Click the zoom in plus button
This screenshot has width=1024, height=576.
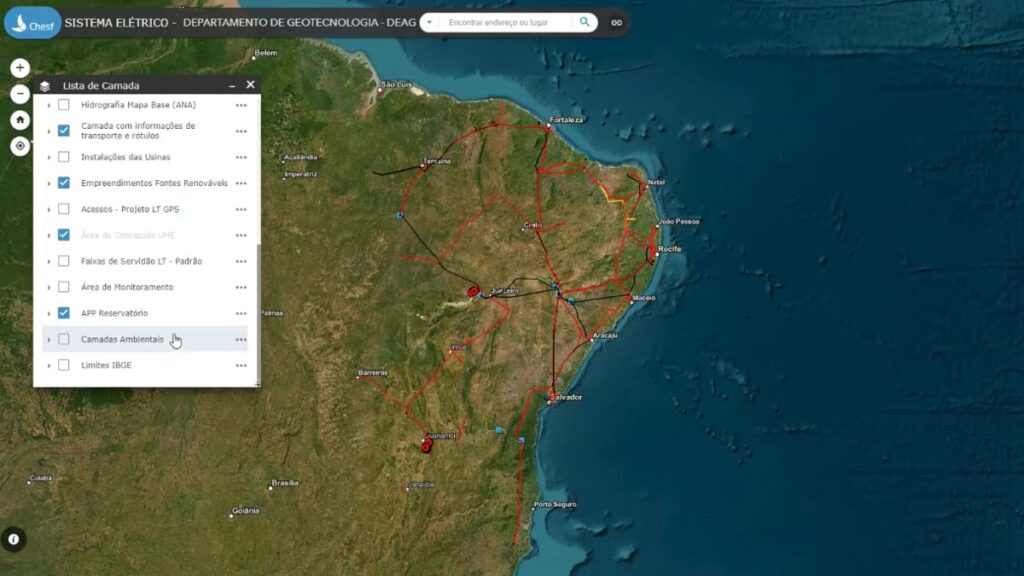[20, 67]
